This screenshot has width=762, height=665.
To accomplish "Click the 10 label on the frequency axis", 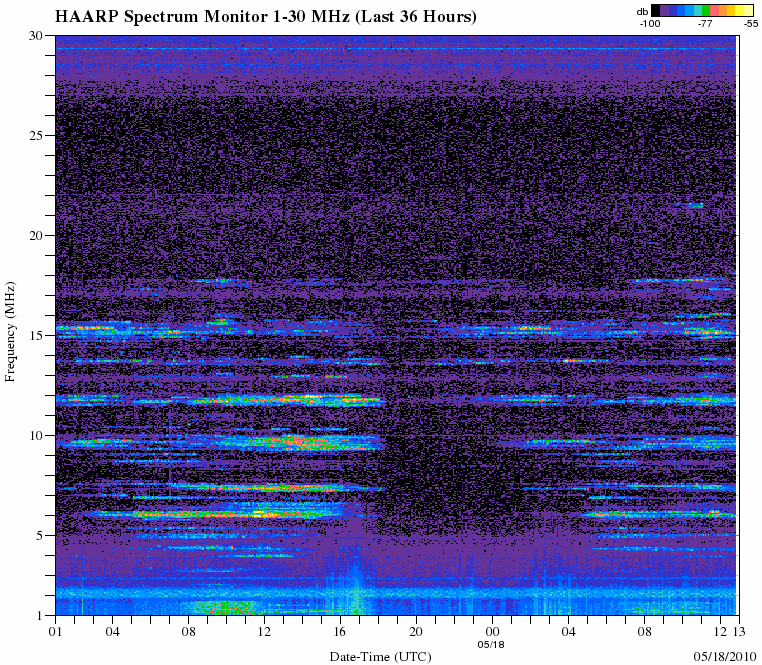I will tap(37, 435).
